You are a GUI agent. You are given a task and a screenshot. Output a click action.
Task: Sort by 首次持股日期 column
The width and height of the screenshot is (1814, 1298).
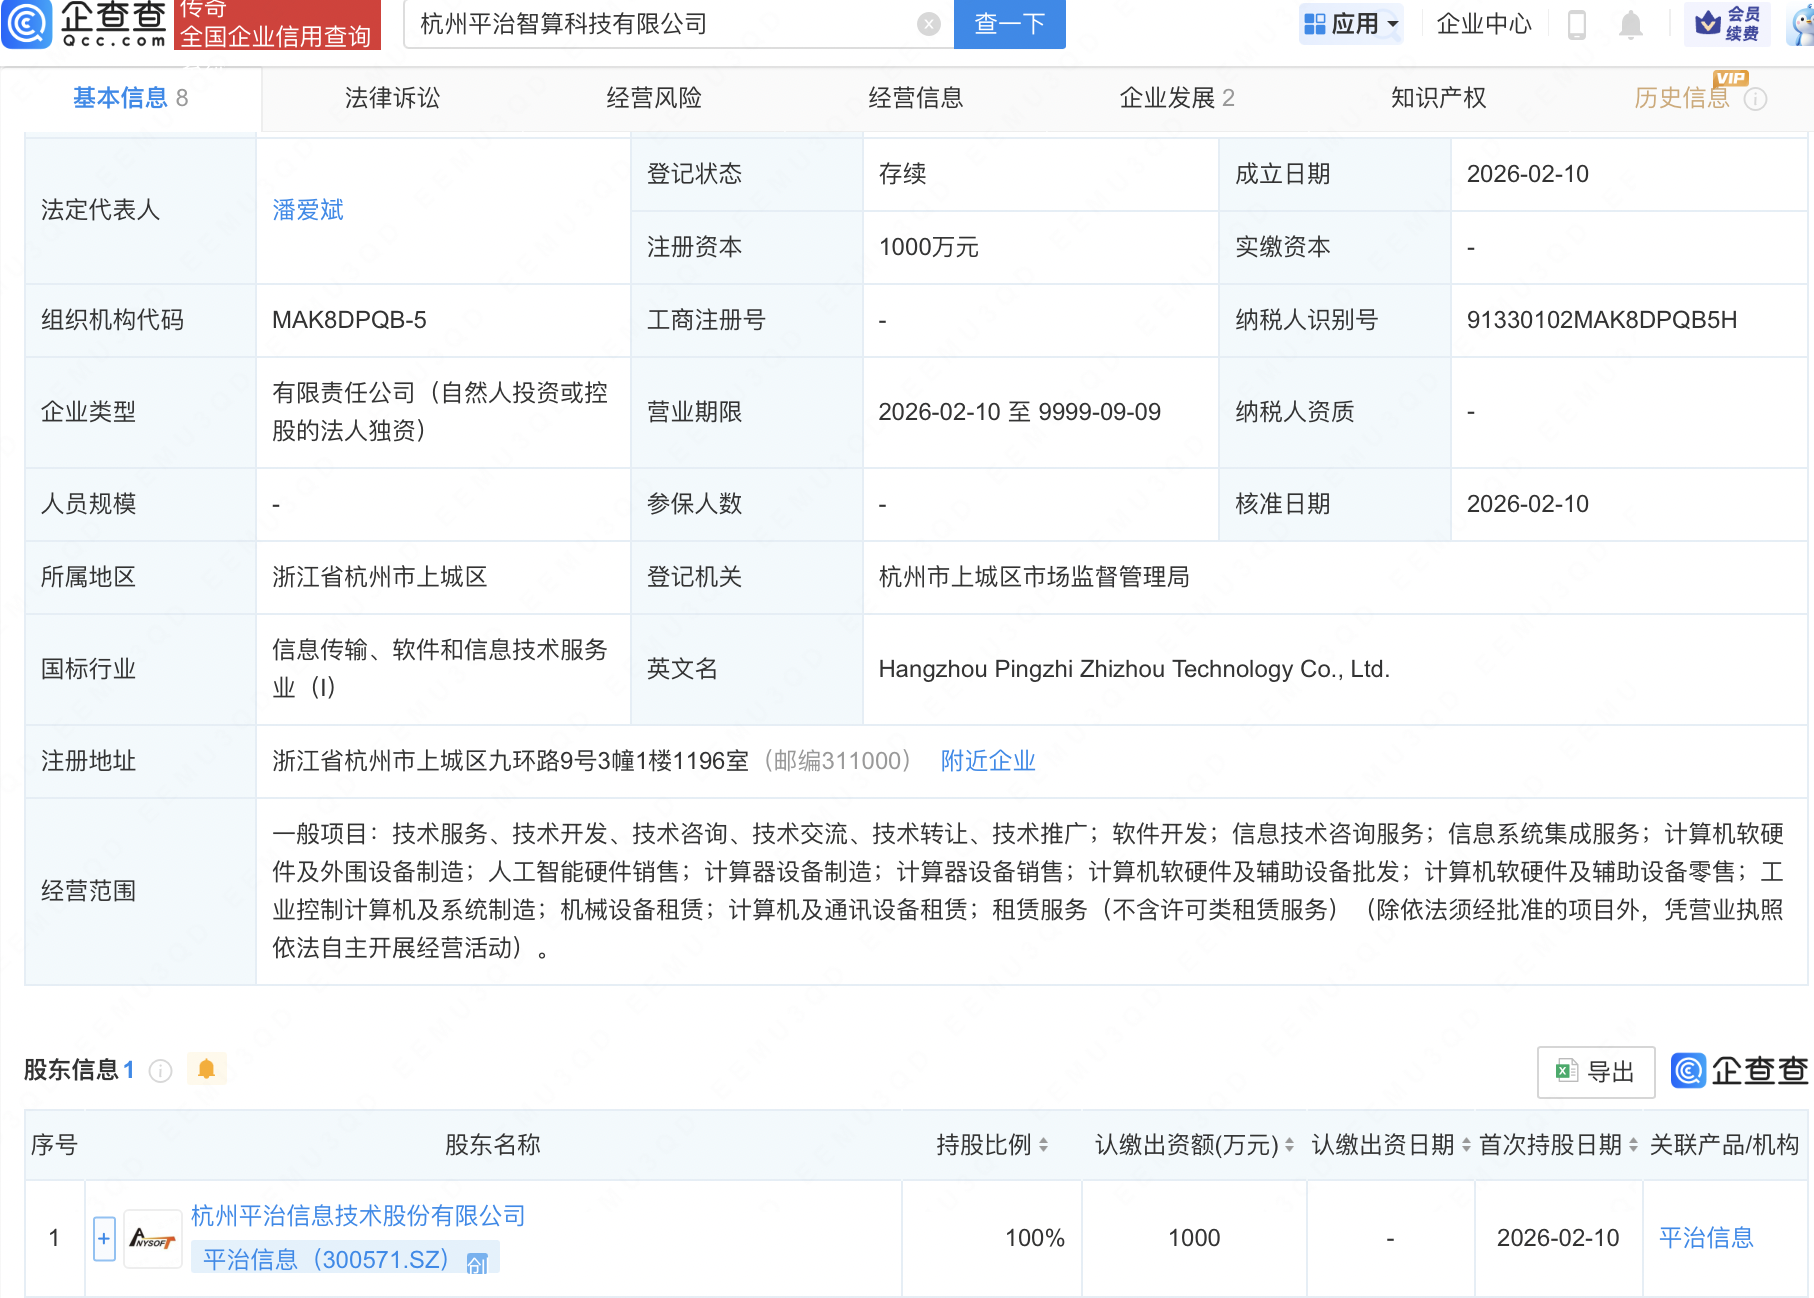pos(1633,1145)
